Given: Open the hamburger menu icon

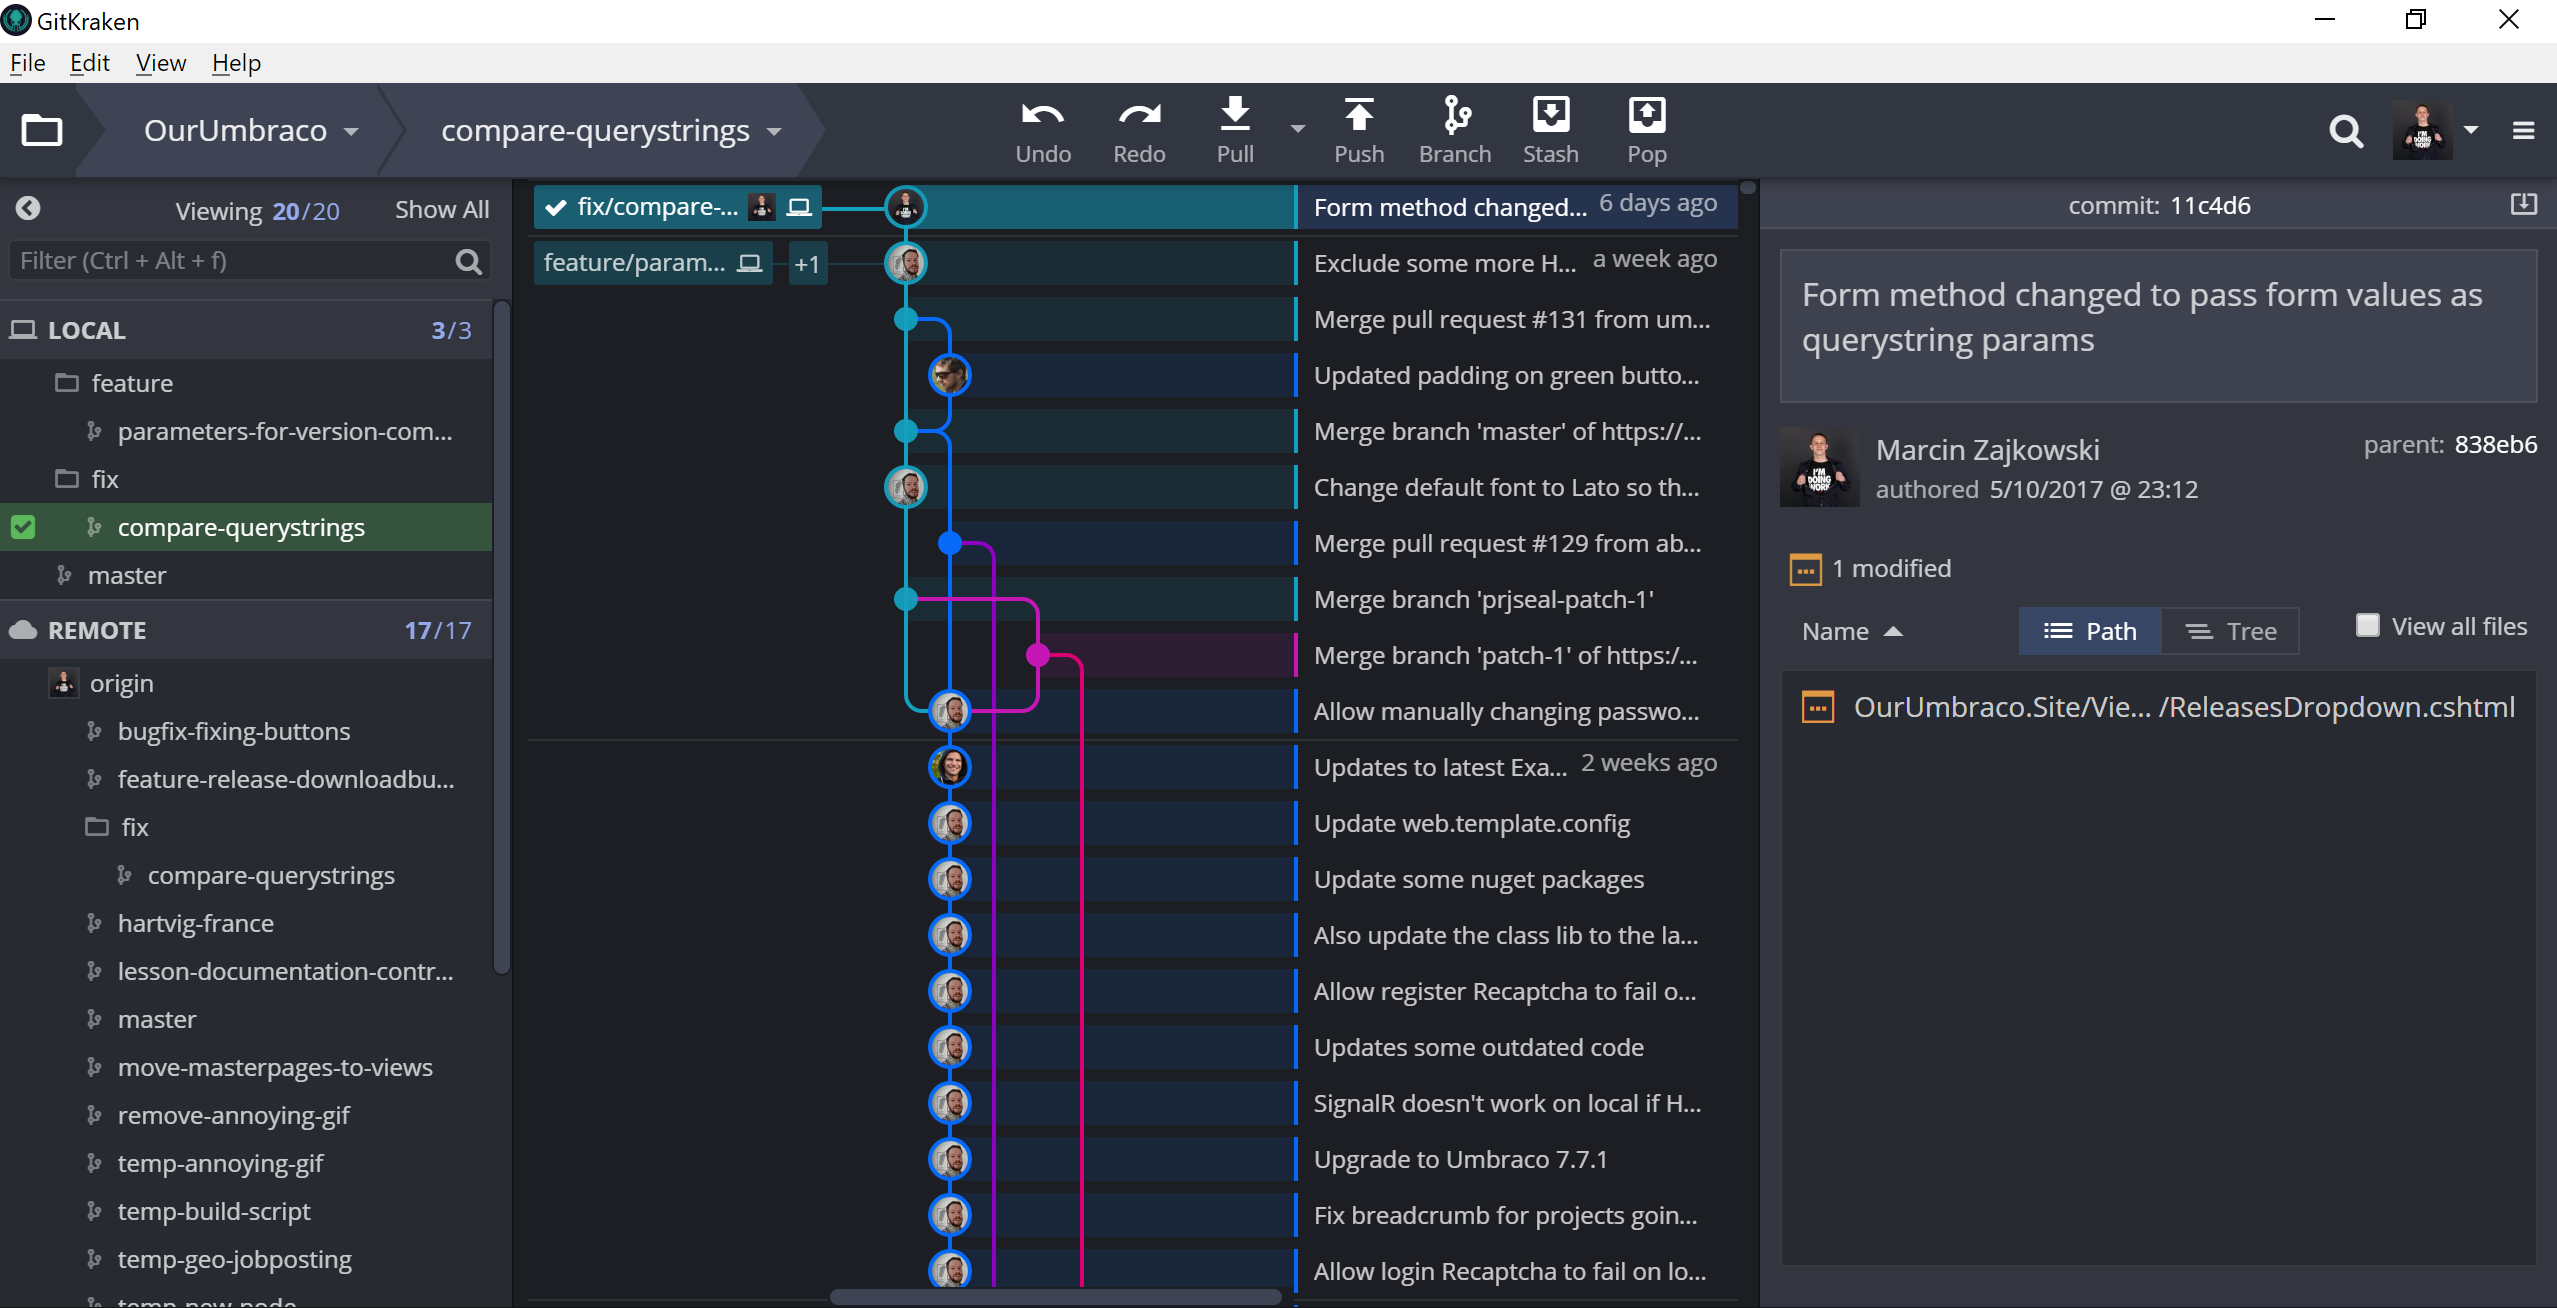Looking at the screenshot, I should tap(2523, 131).
